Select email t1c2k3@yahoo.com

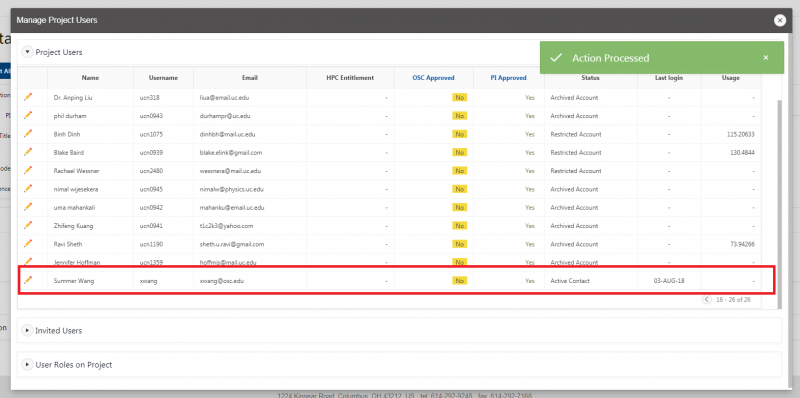226,226
